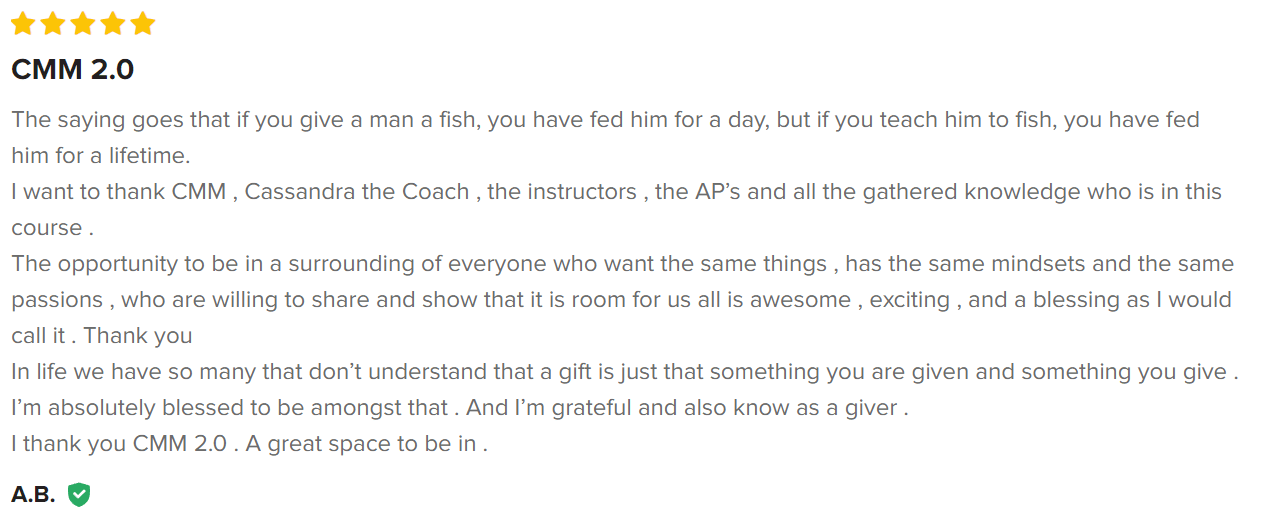Click the text 'him for a lifetime.'
1274x521 pixels.
click(x=100, y=156)
